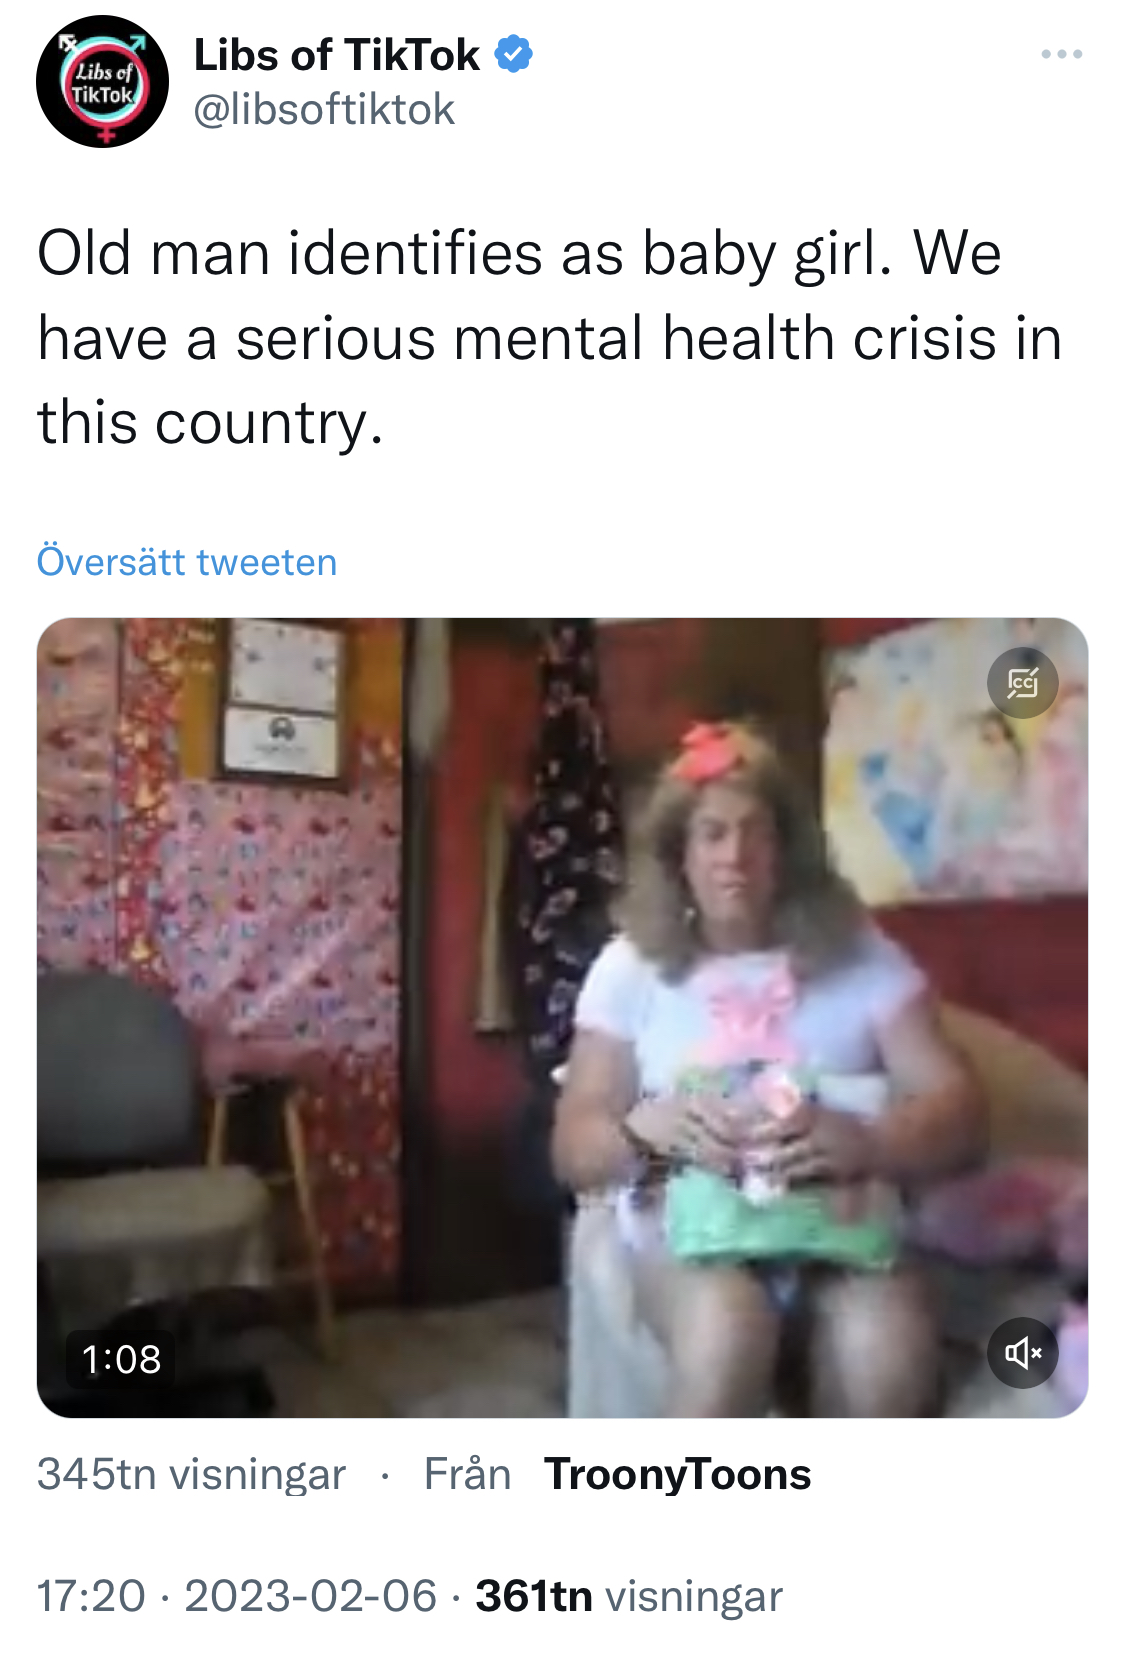Click the blue verified checkmark badge

click(514, 54)
